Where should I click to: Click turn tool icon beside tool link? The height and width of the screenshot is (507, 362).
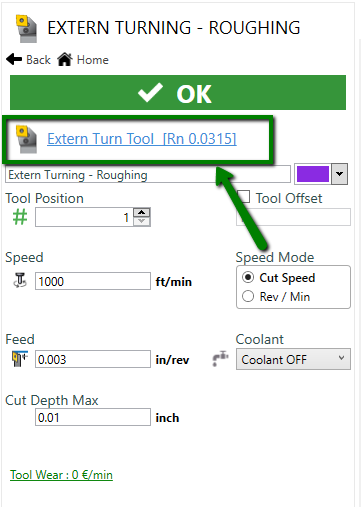pyautogui.click(x=26, y=139)
